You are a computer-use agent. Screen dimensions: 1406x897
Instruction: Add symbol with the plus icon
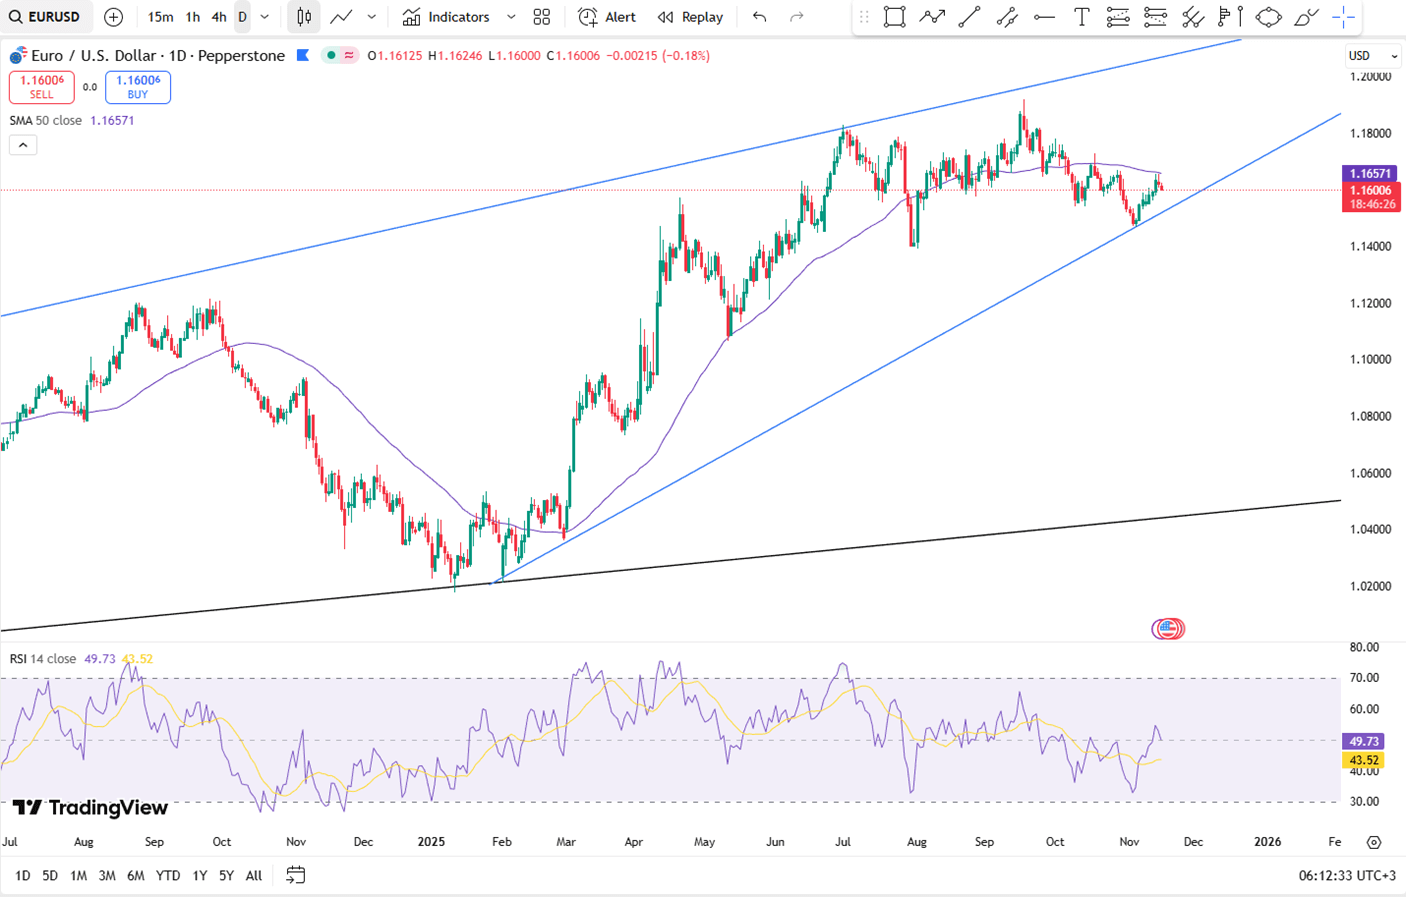click(114, 17)
